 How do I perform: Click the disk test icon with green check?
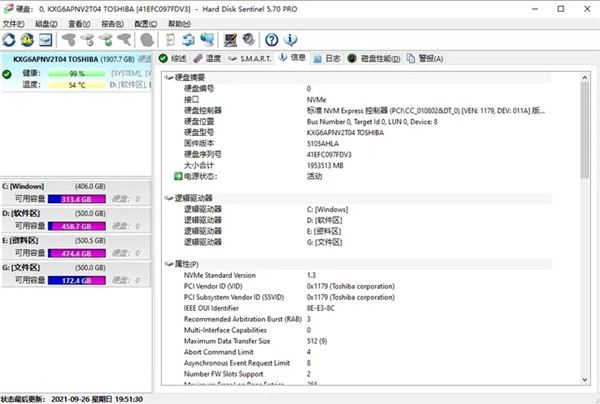pos(106,40)
